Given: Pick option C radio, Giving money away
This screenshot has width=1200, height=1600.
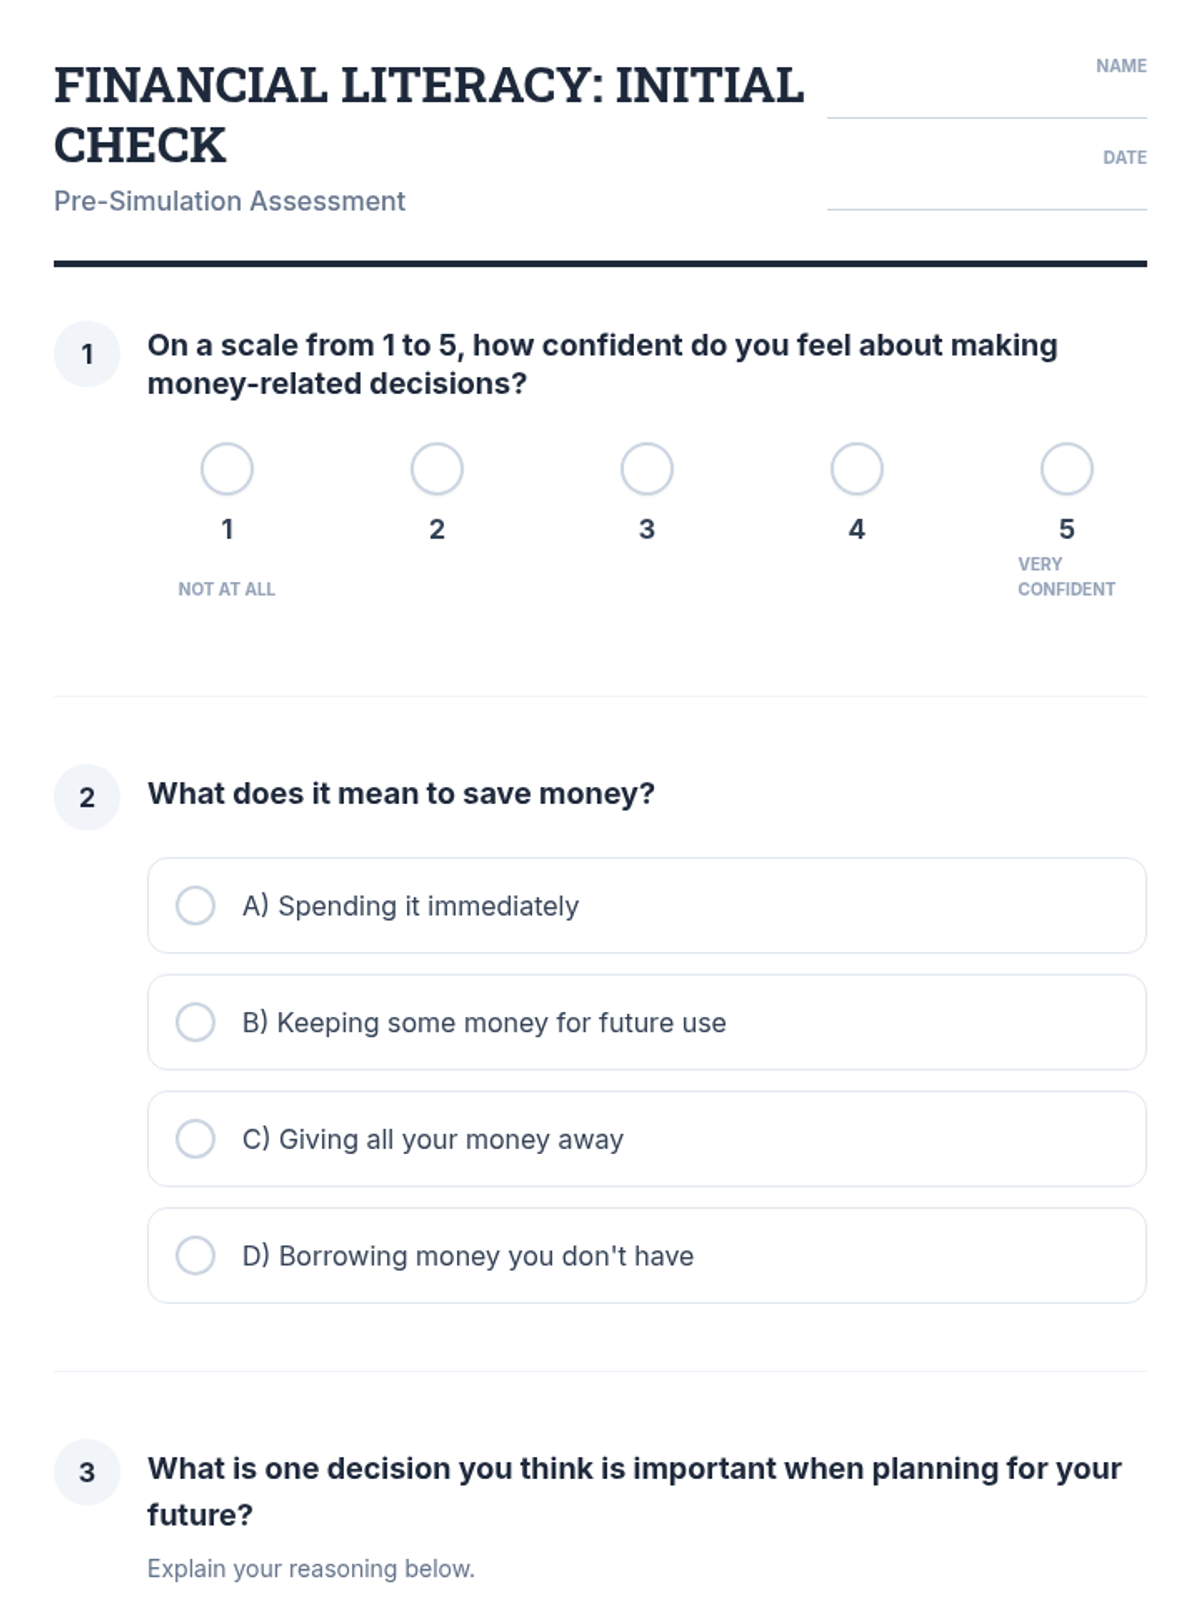Looking at the screenshot, I should pos(196,1138).
